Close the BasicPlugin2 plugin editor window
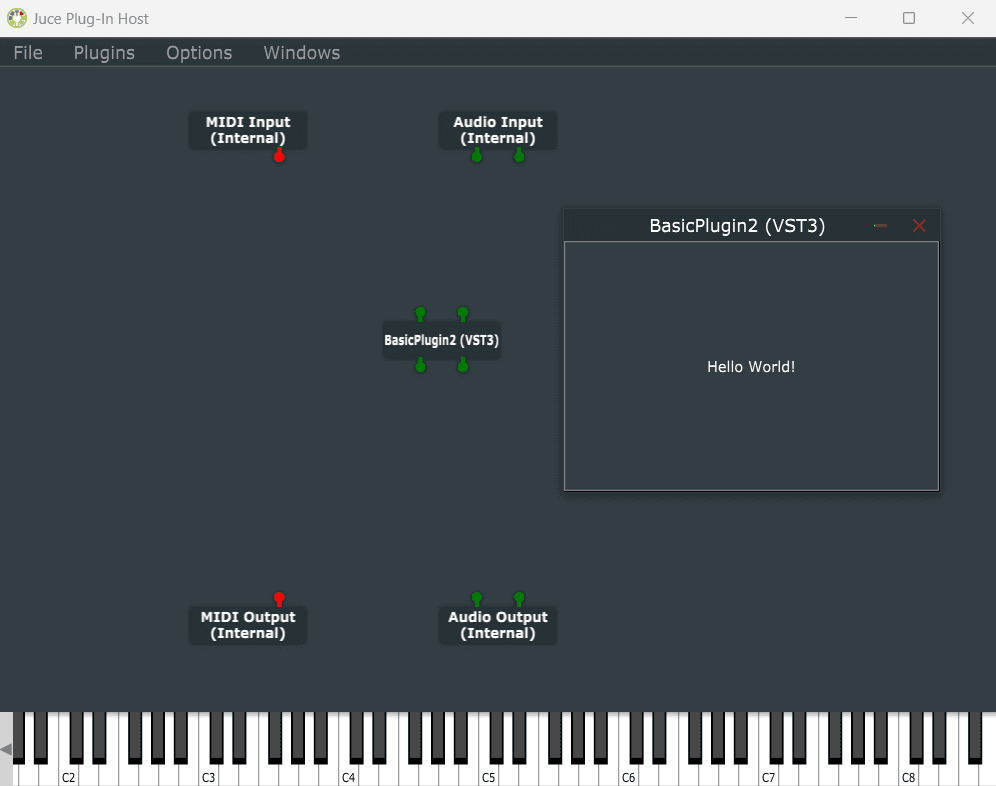 click(919, 226)
